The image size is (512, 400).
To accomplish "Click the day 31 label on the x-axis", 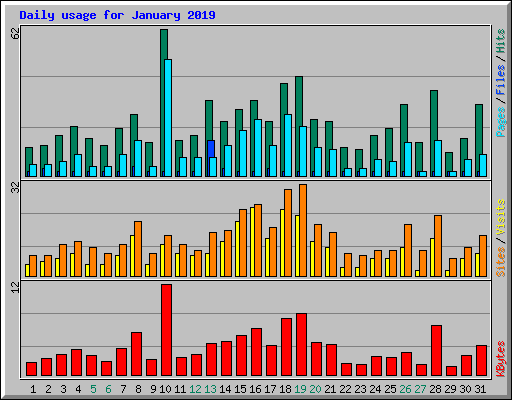I will (480, 389).
